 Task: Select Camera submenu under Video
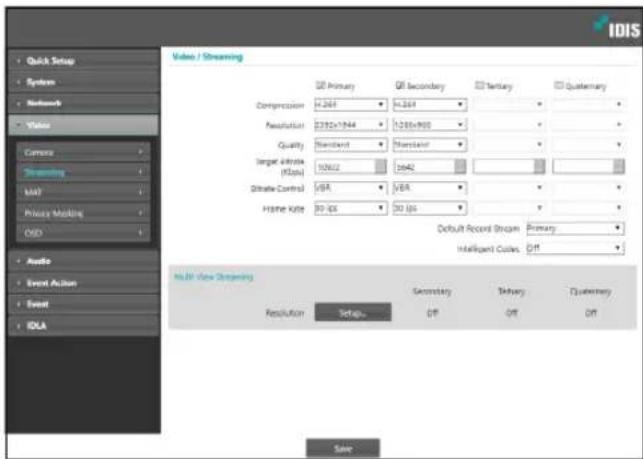[x=83, y=153]
